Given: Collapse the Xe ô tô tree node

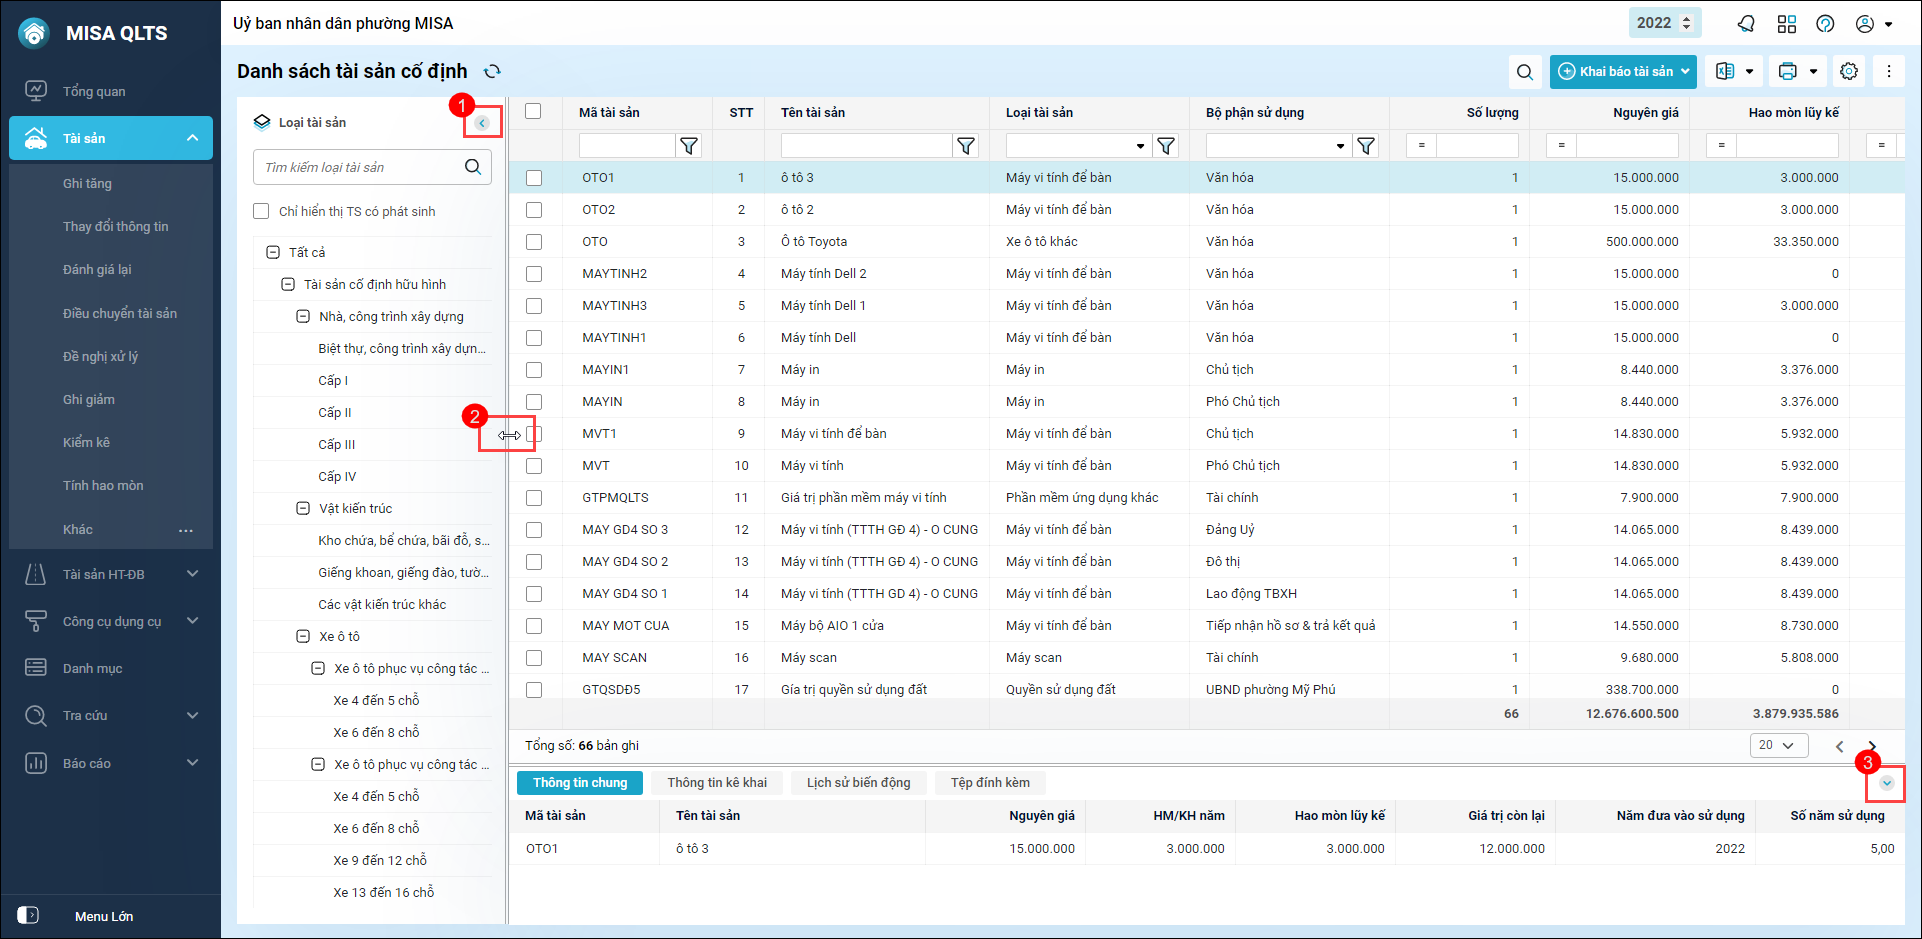Looking at the screenshot, I should click(x=303, y=636).
